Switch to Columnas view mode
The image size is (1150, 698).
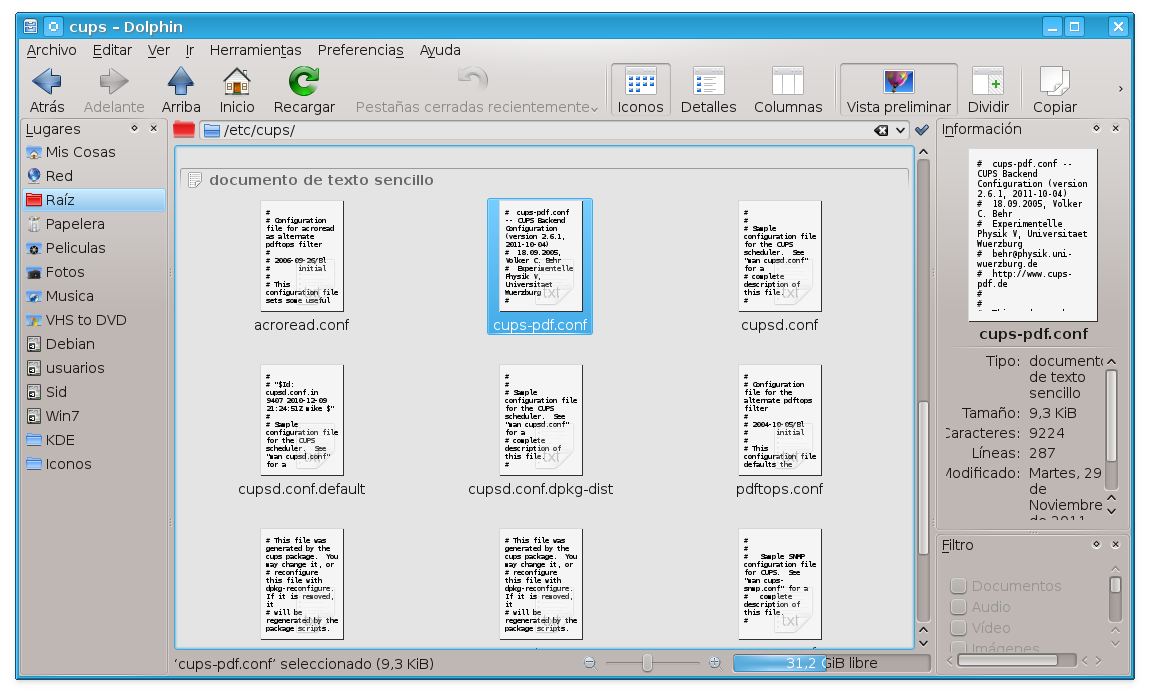tap(787, 88)
